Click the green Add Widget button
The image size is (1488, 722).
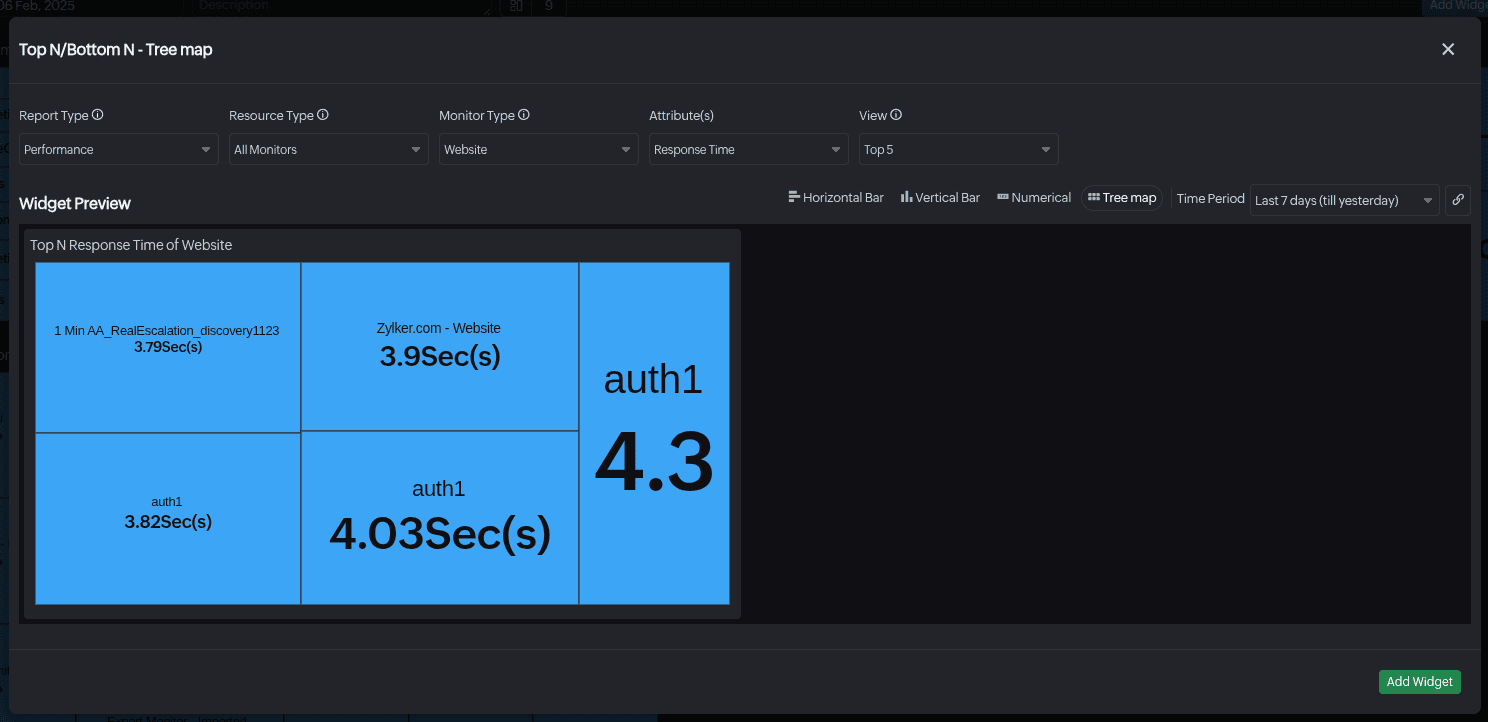click(x=1420, y=682)
